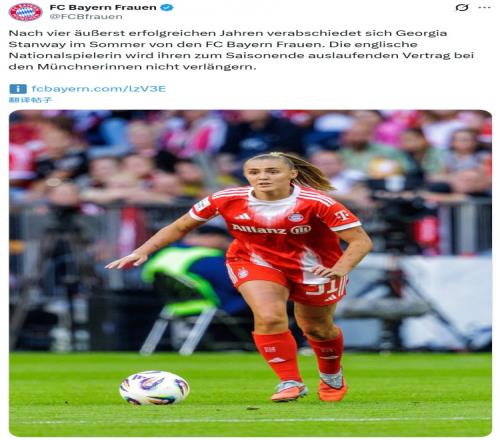The image size is (500, 440).
Task: Click the Bayern crest on the jersey
Action: (295, 217)
